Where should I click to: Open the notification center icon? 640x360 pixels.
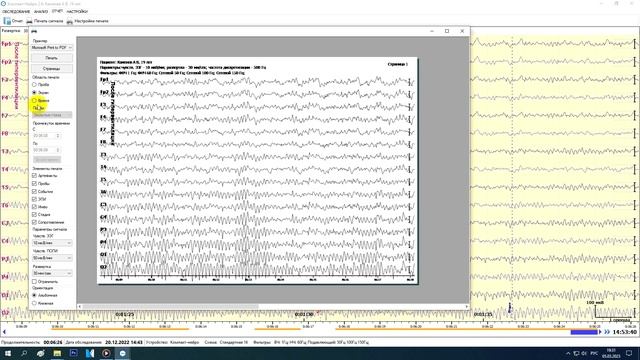(629, 353)
